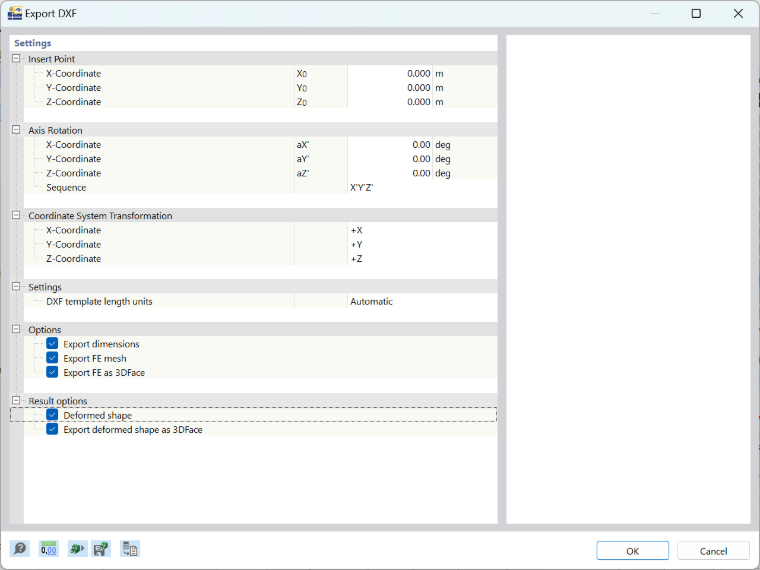Select X-Coordinate row under Insert Point
760x570 pixels.
pyautogui.click(x=260, y=73)
